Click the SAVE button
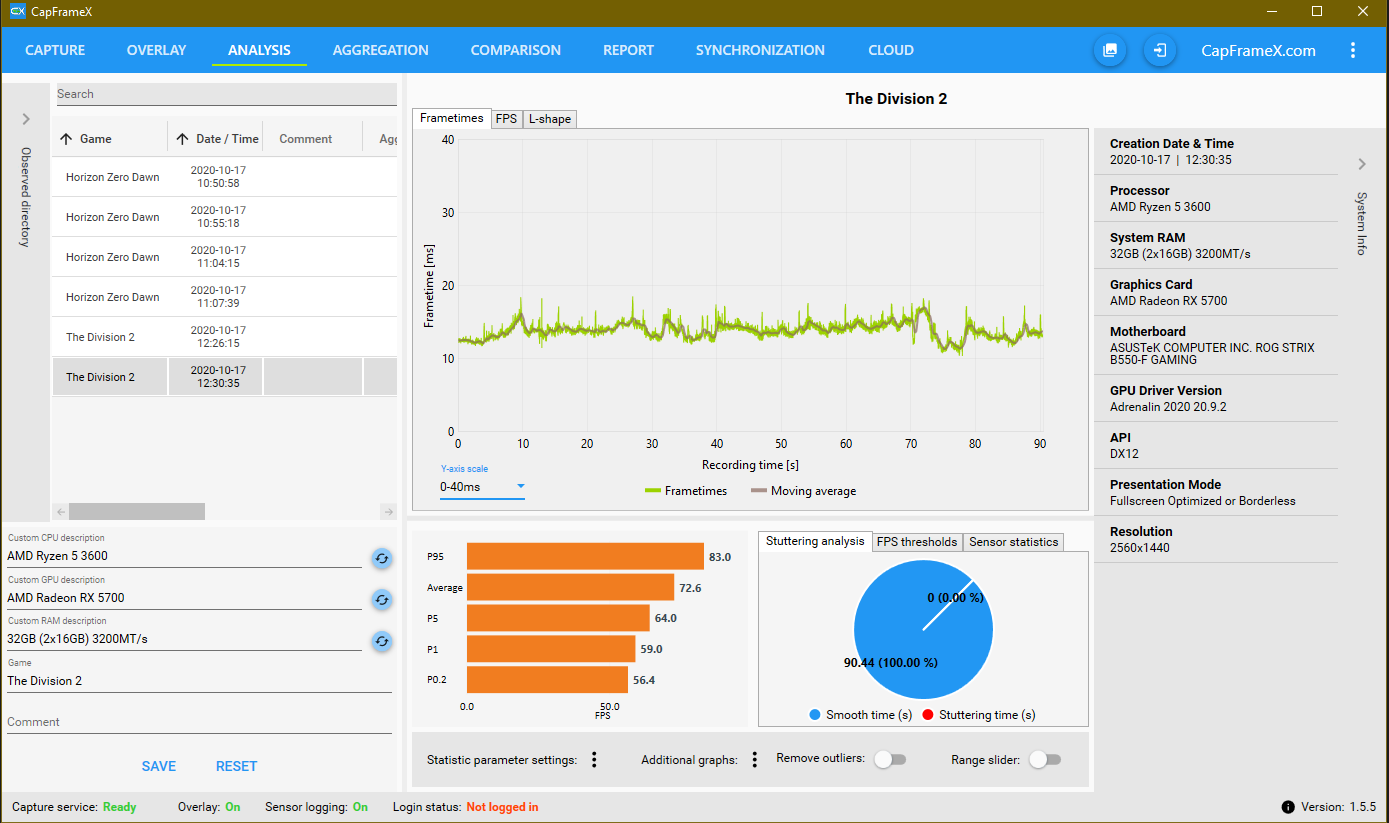The height and width of the screenshot is (823, 1389). click(159, 766)
